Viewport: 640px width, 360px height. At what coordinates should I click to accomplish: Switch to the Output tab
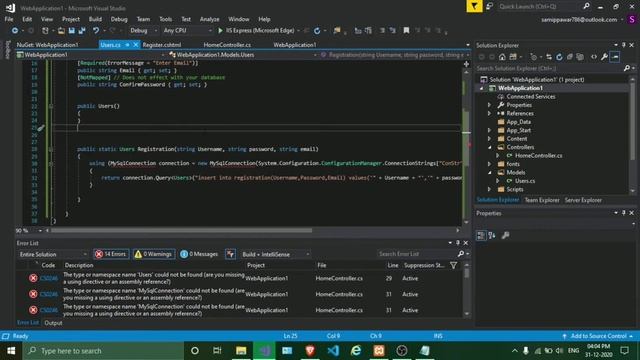click(53, 323)
